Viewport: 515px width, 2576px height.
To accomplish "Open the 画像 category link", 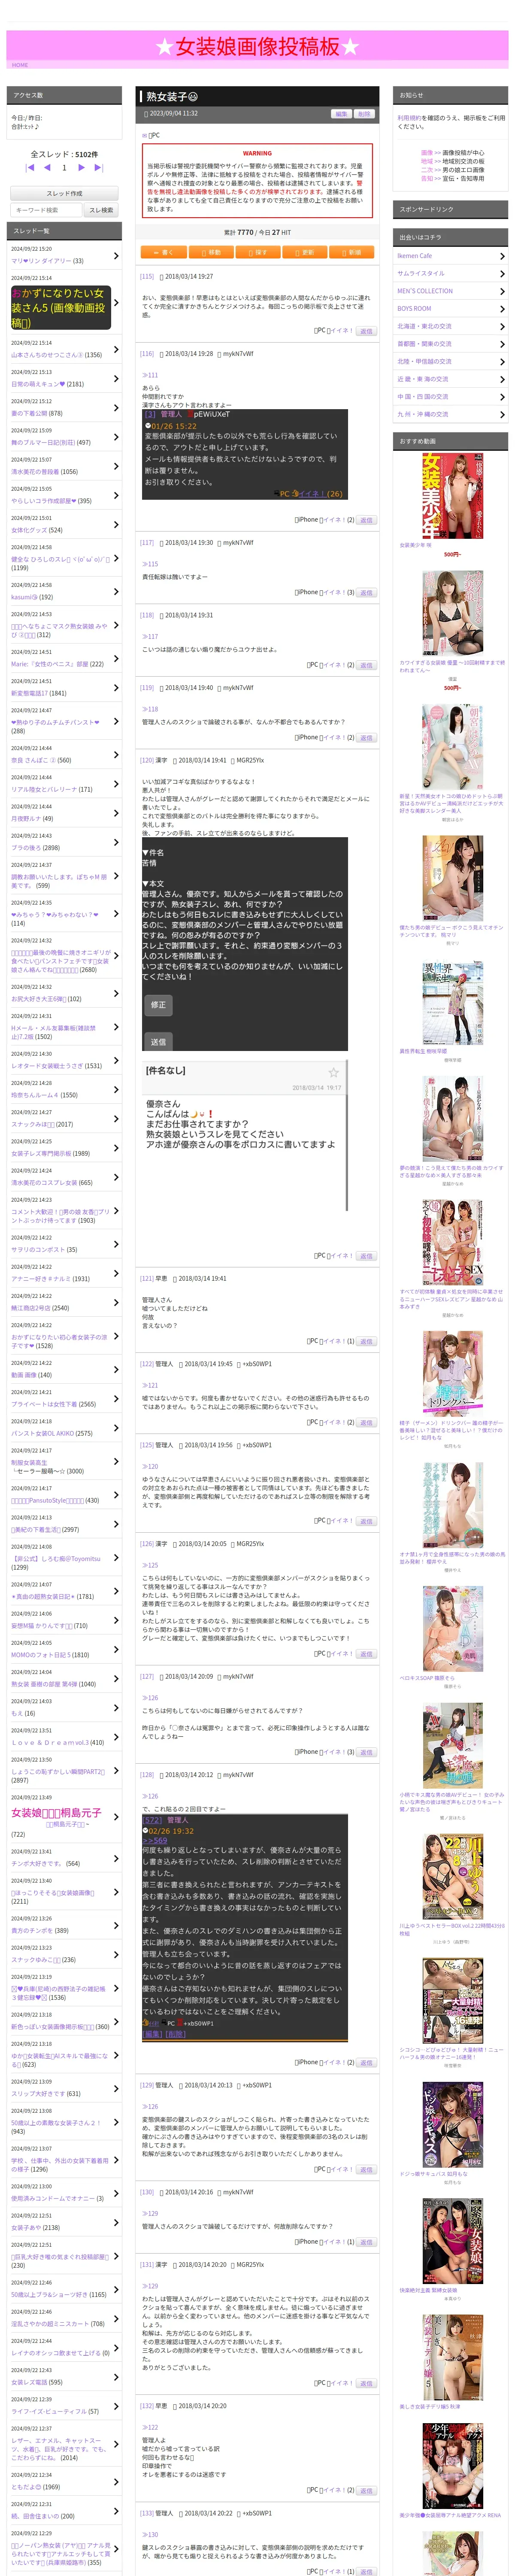I will coord(427,153).
